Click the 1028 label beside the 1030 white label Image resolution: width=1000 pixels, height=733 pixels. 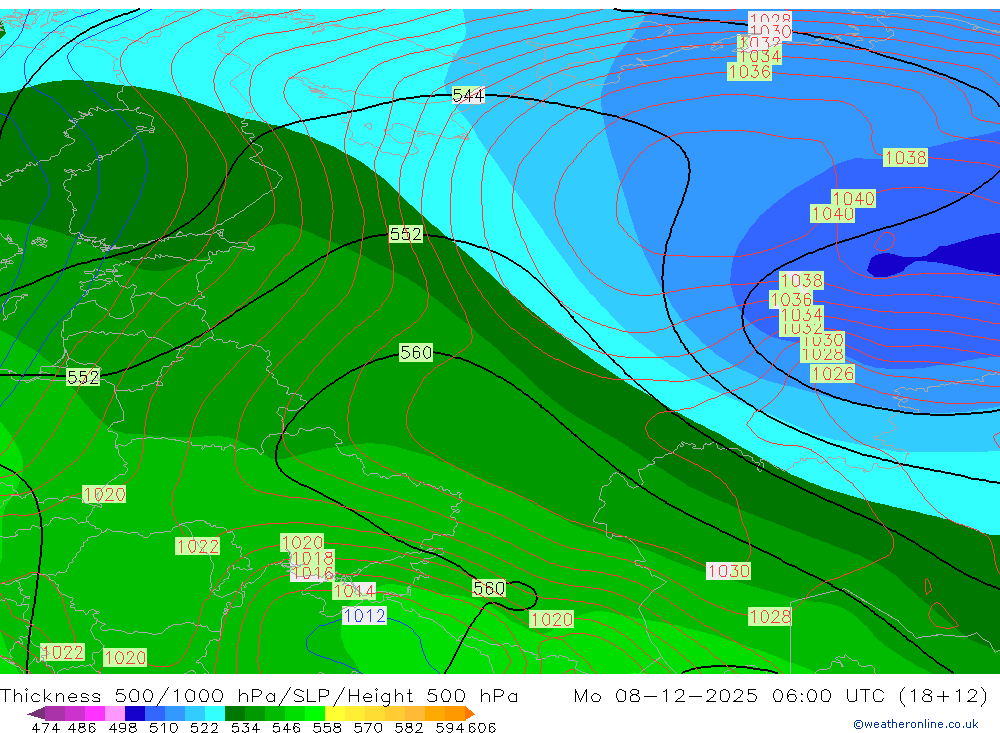(x=770, y=617)
